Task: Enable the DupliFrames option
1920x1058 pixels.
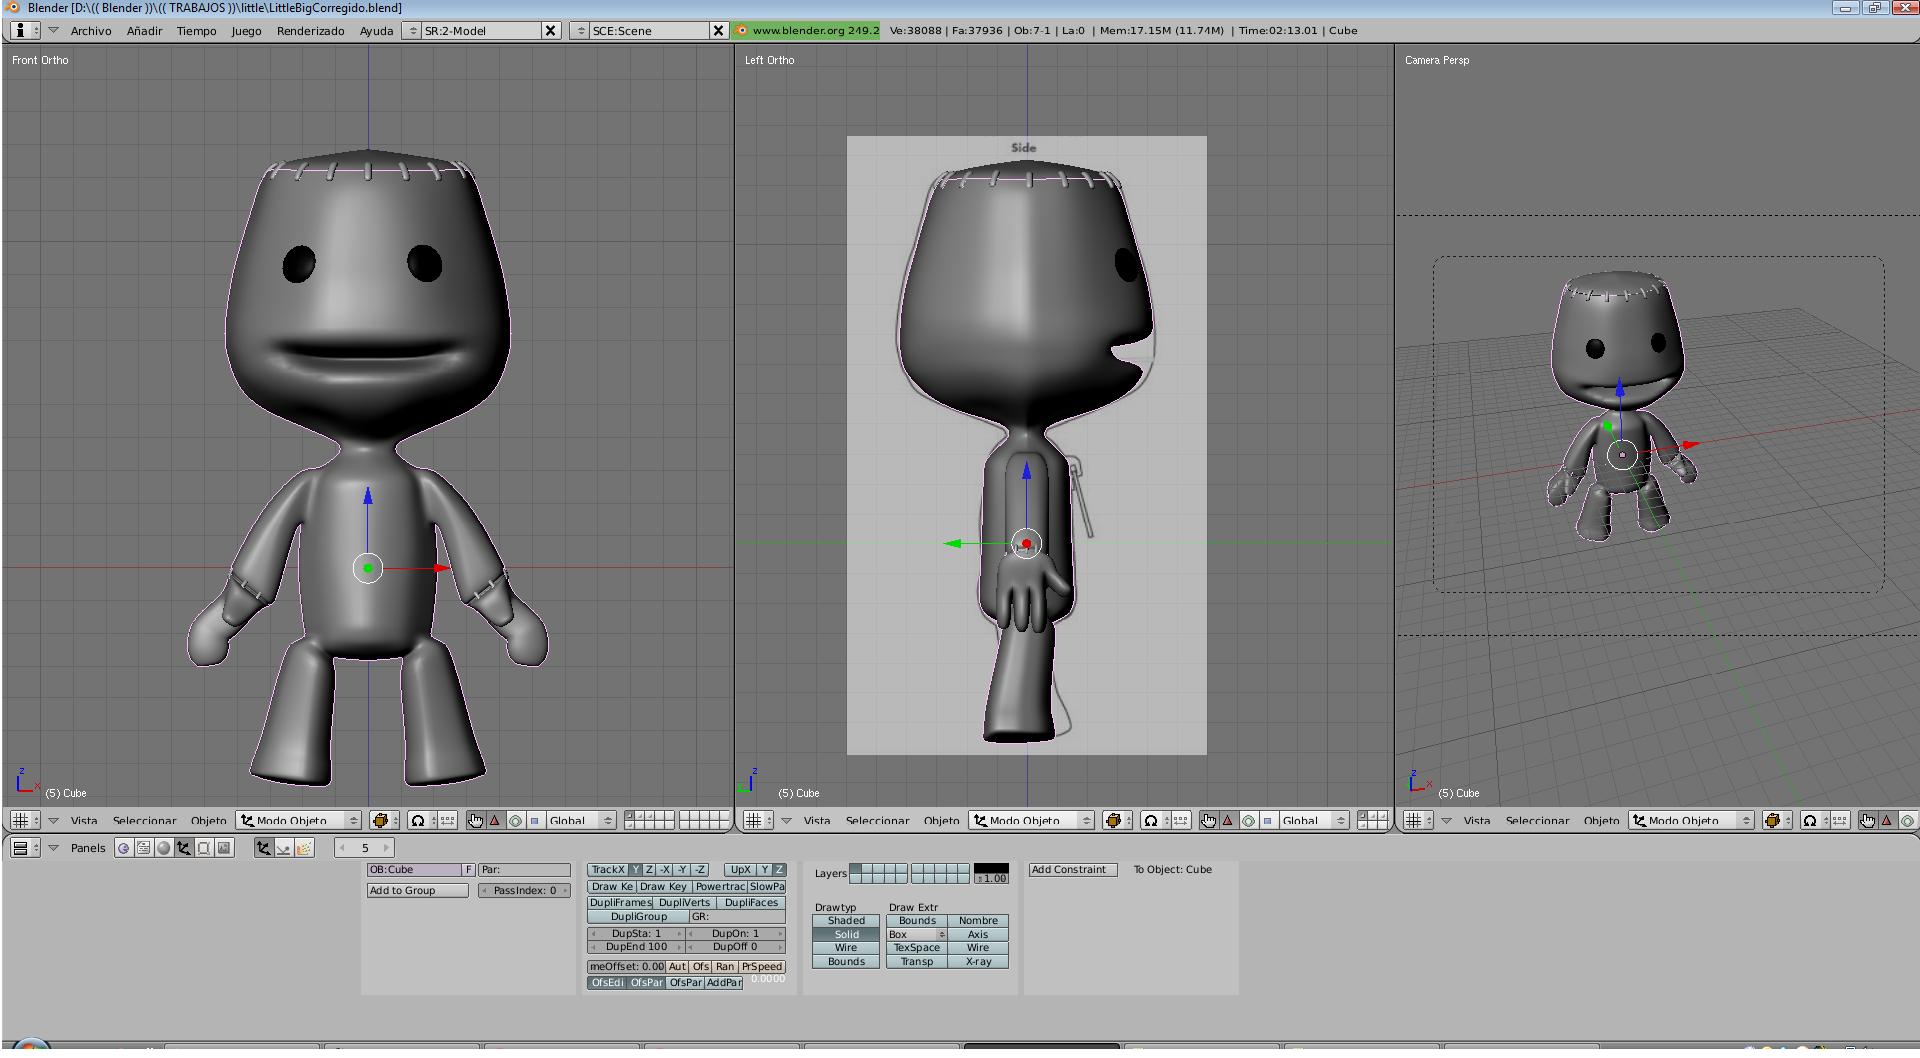Action: [x=621, y=903]
